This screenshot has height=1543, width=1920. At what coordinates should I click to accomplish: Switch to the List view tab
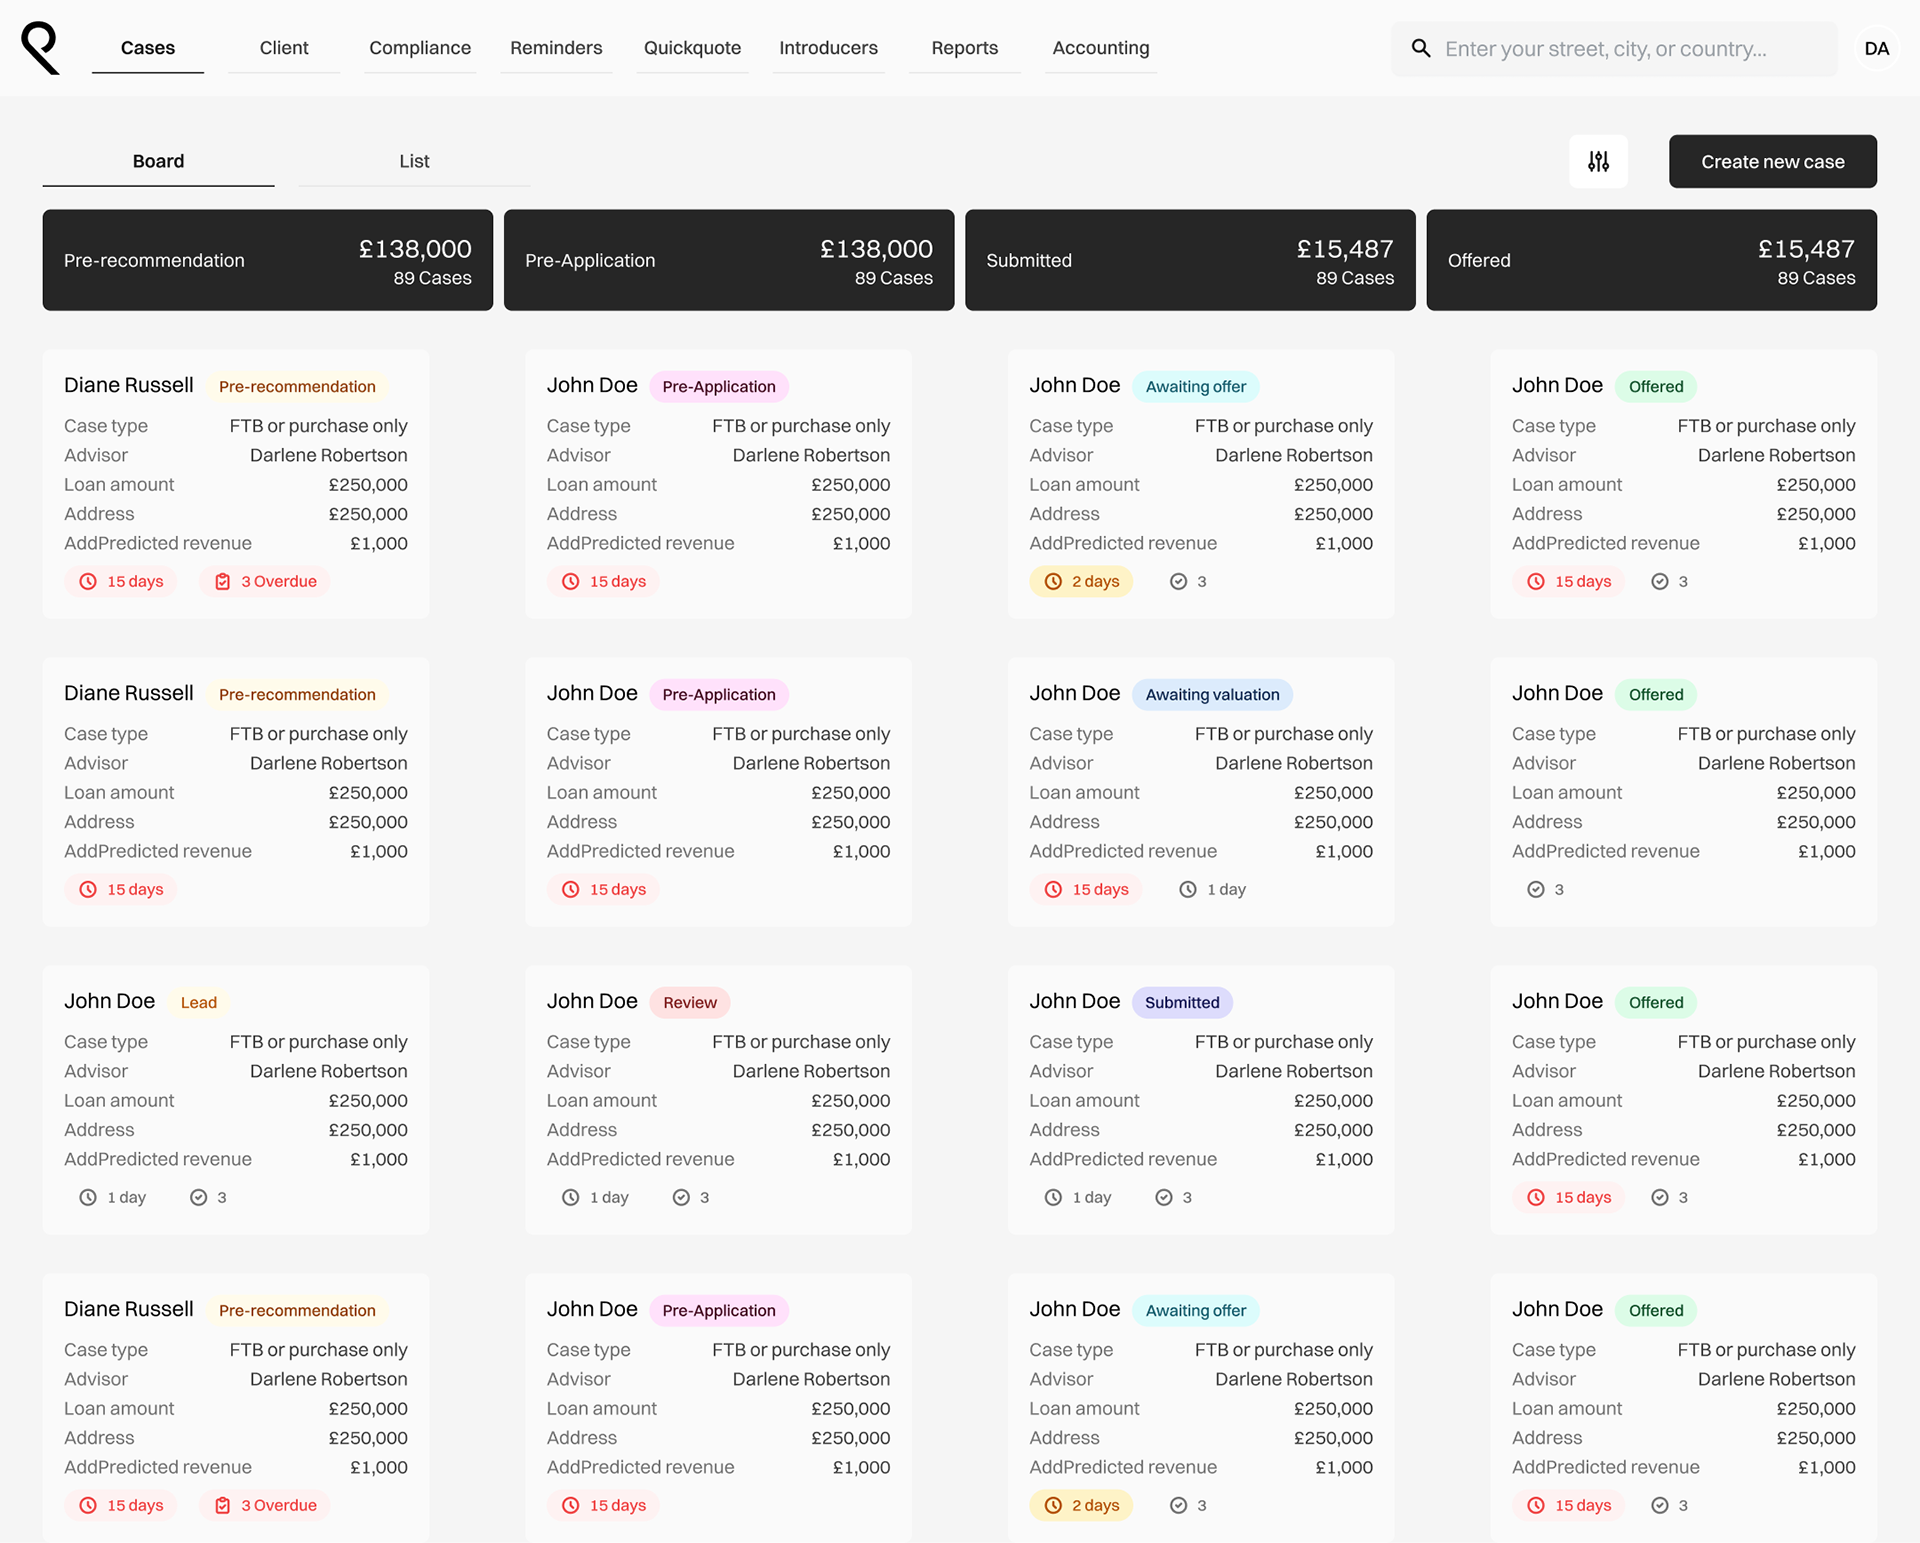(x=414, y=161)
